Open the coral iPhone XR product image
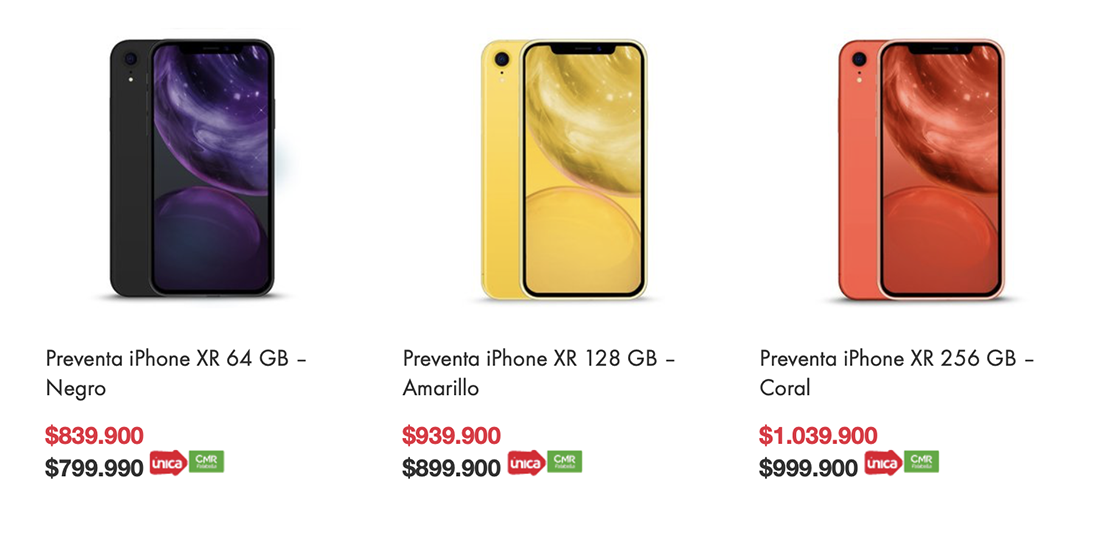This screenshot has width=1100, height=556. point(921,169)
